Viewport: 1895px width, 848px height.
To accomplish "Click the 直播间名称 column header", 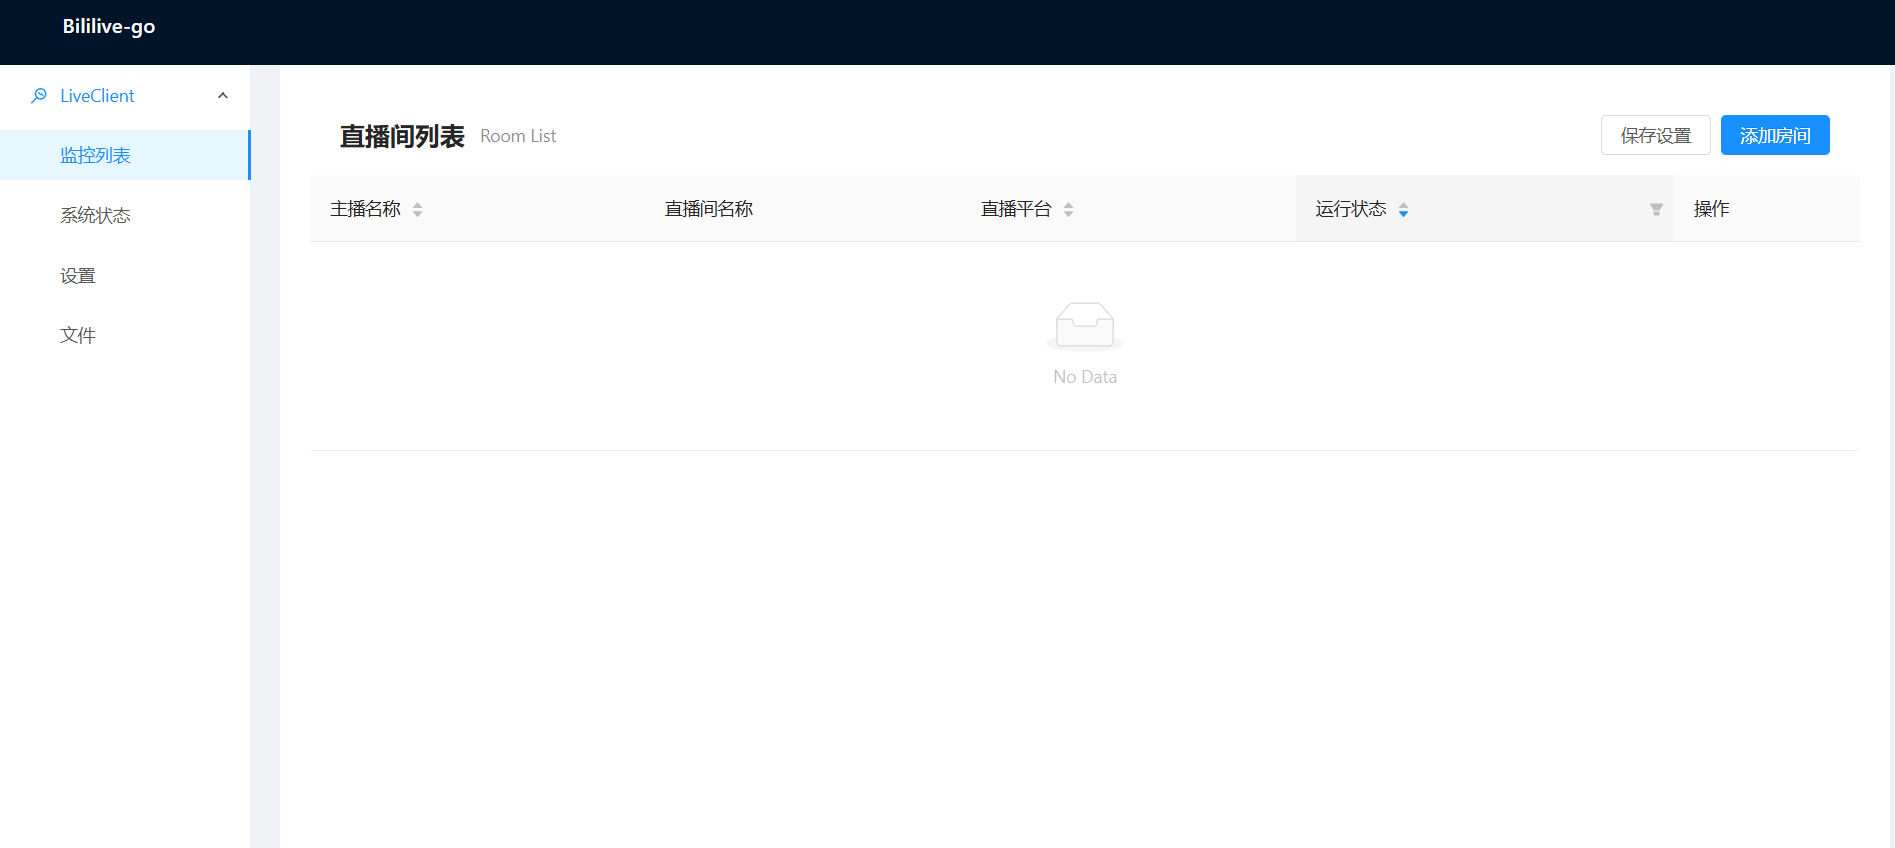I will 709,209.
